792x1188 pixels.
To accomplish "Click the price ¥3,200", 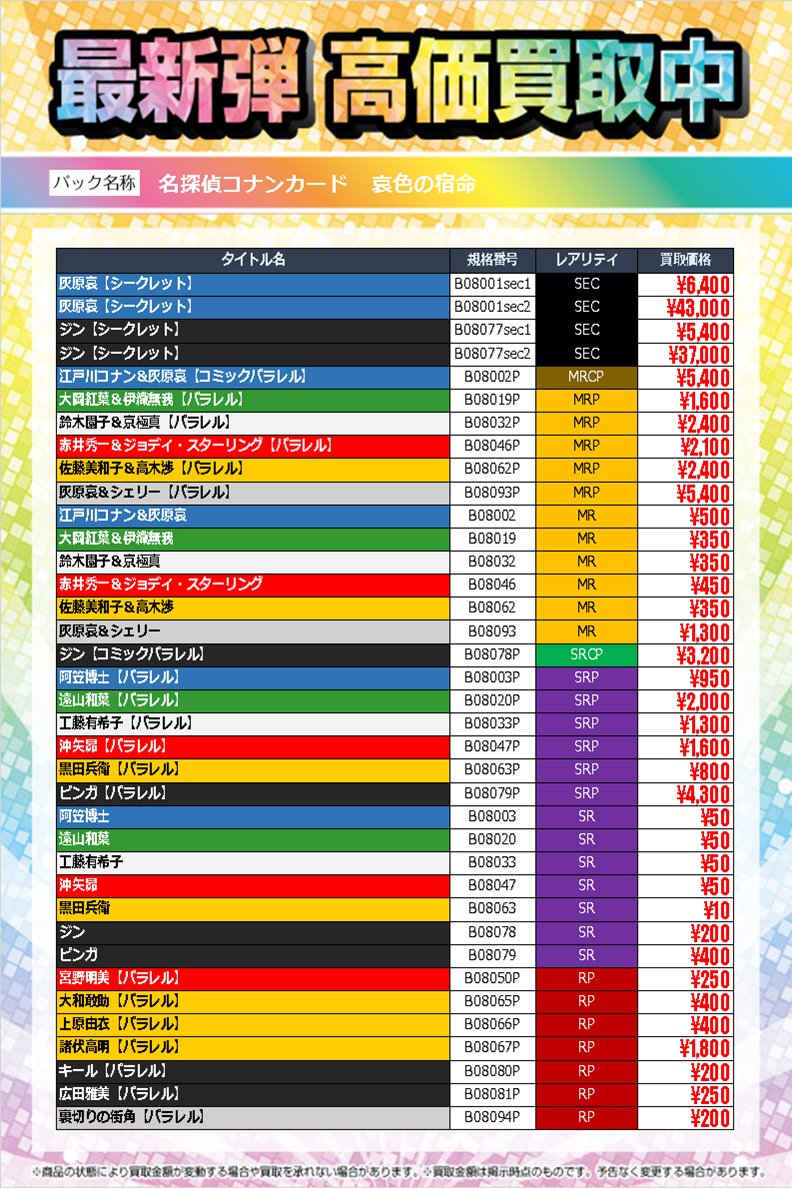I will (703, 655).
